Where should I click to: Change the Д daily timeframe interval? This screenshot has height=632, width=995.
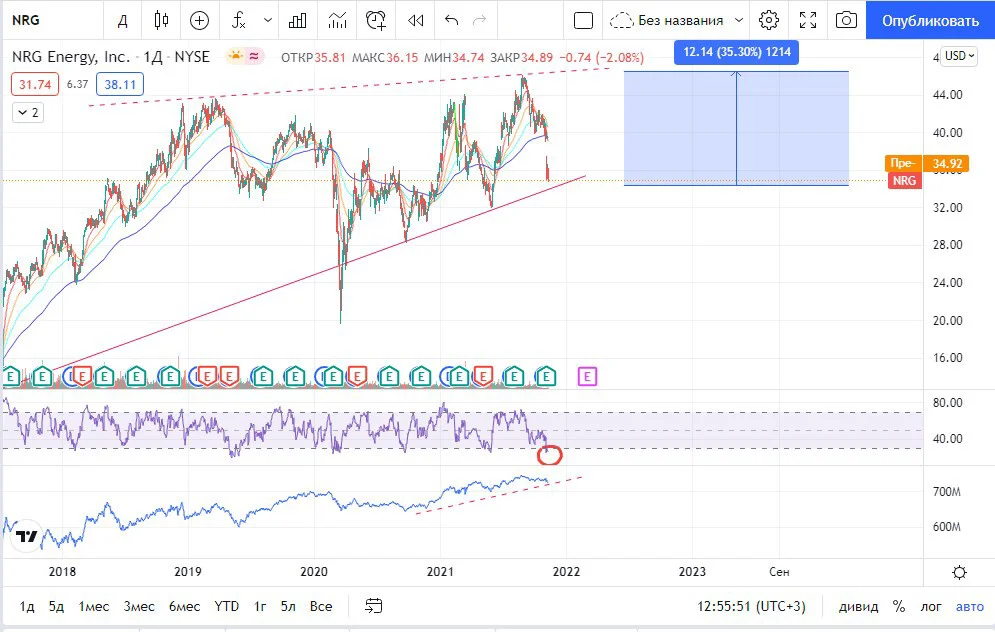coord(122,20)
